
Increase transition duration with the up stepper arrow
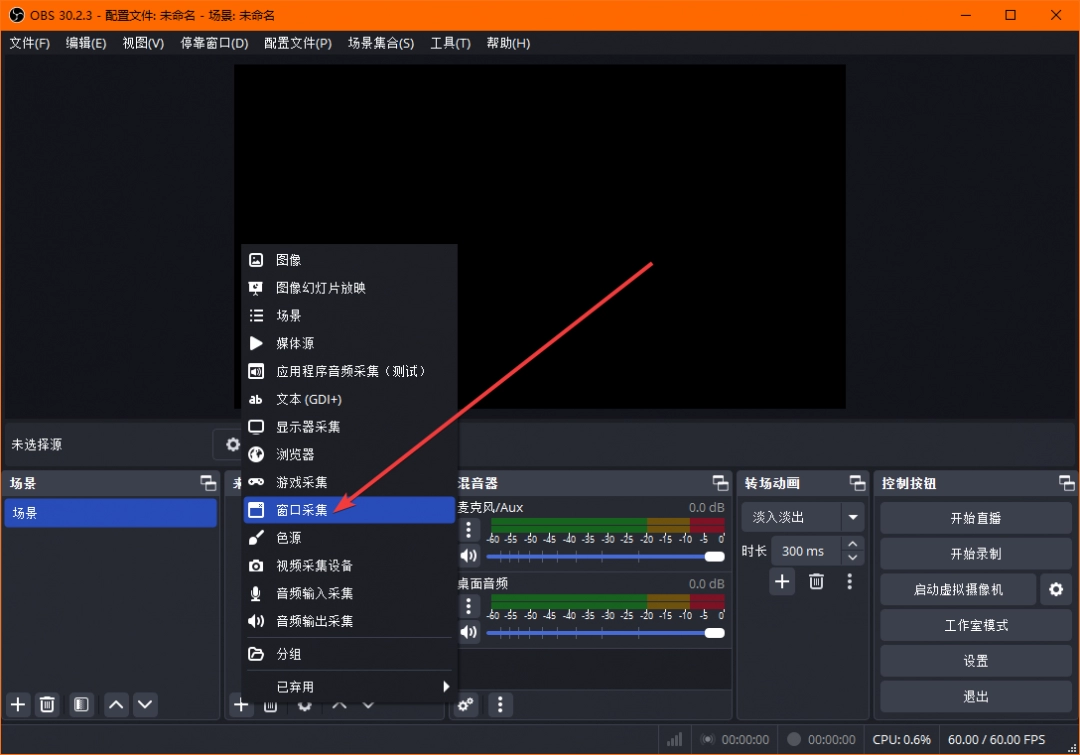[851, 544]
